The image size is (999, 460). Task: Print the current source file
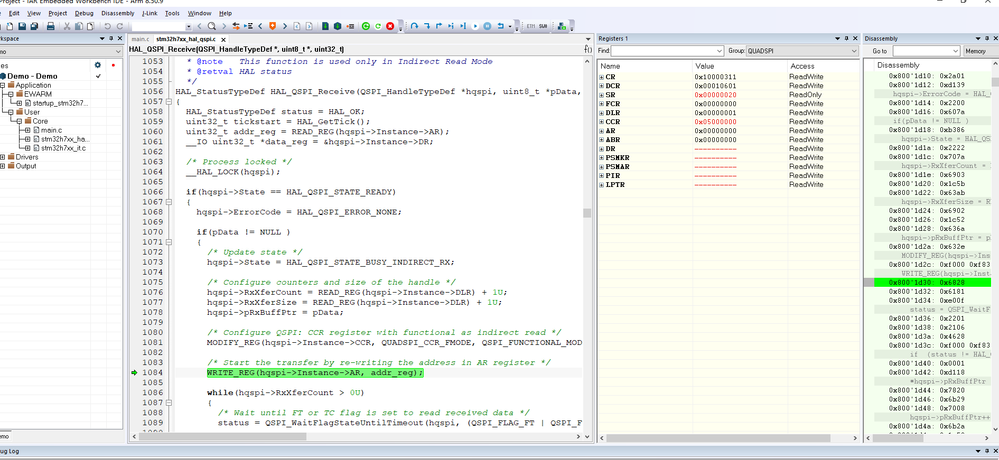(50, 26)
